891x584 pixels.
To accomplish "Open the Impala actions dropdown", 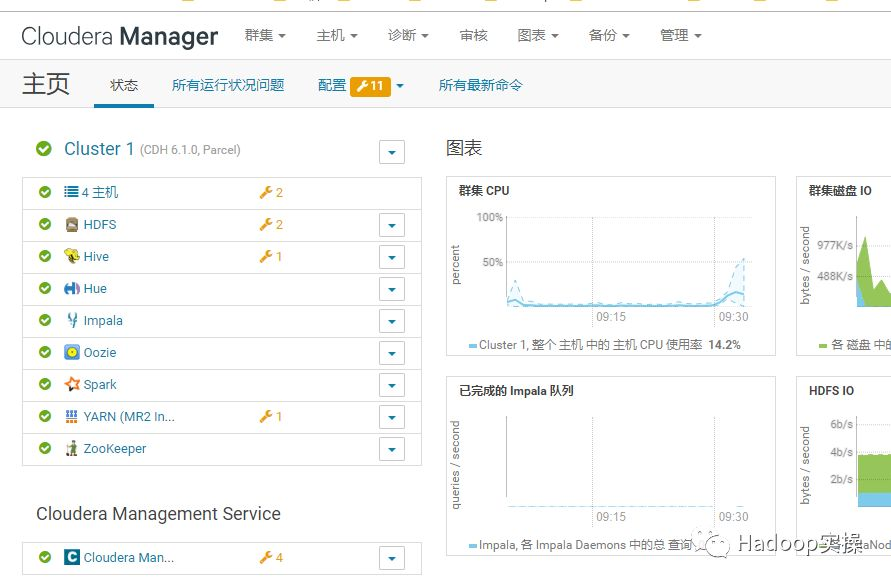I will [x=392, y=321].
